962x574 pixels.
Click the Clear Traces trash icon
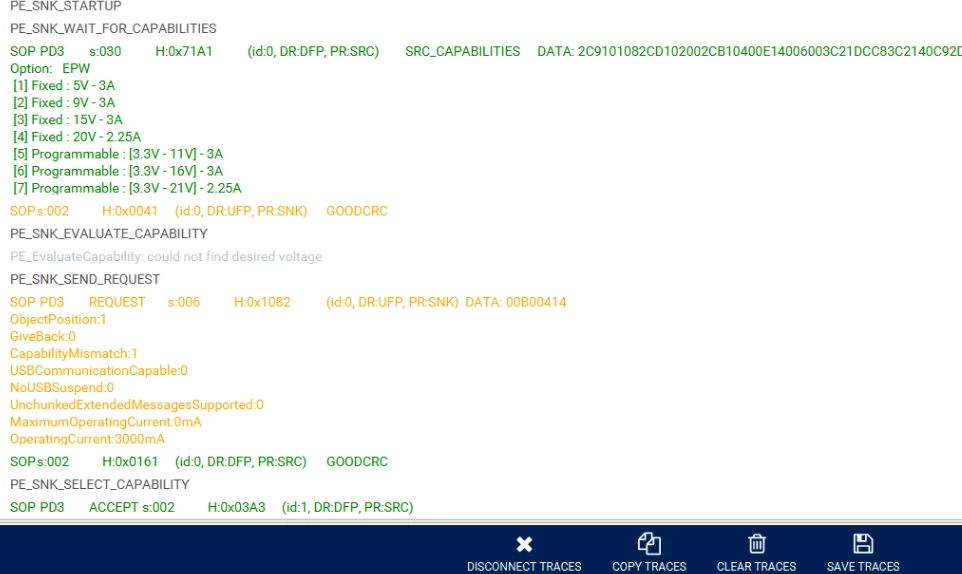(x=756, y=543)
